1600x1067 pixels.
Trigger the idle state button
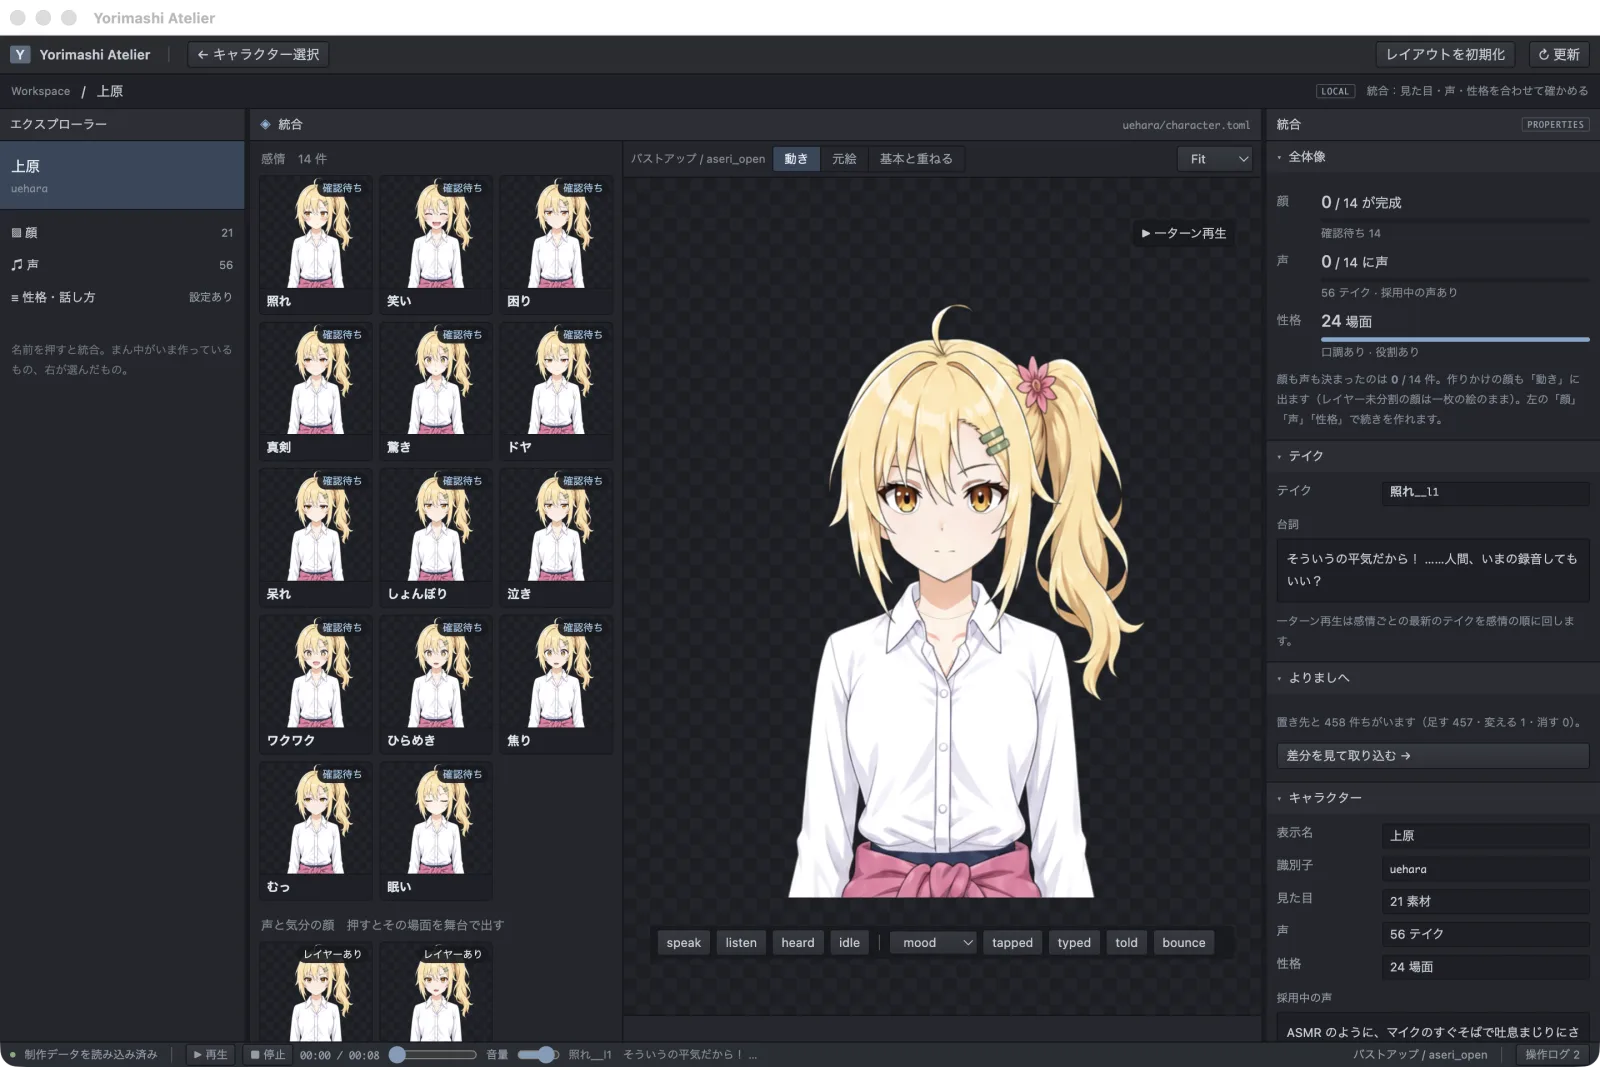(x=849, y=943)
